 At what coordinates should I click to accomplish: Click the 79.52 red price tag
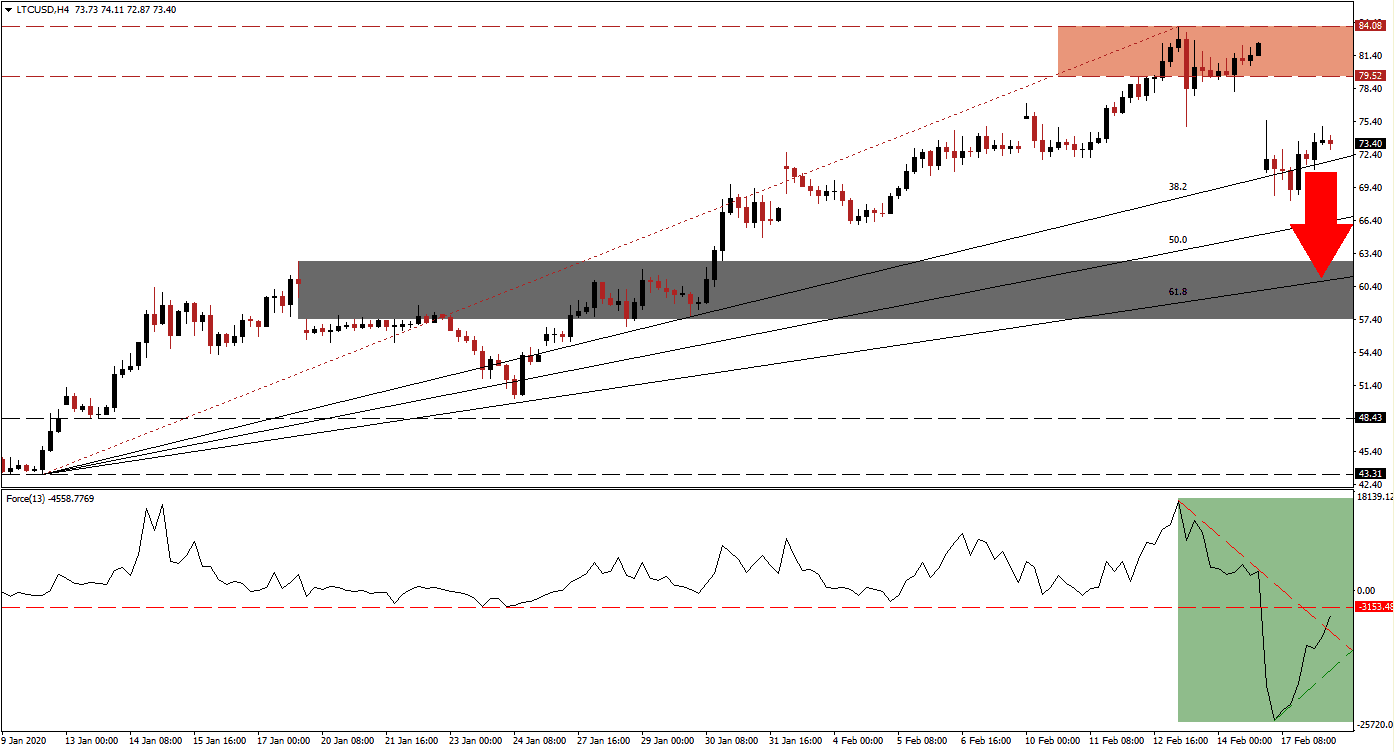(1369, 76)
